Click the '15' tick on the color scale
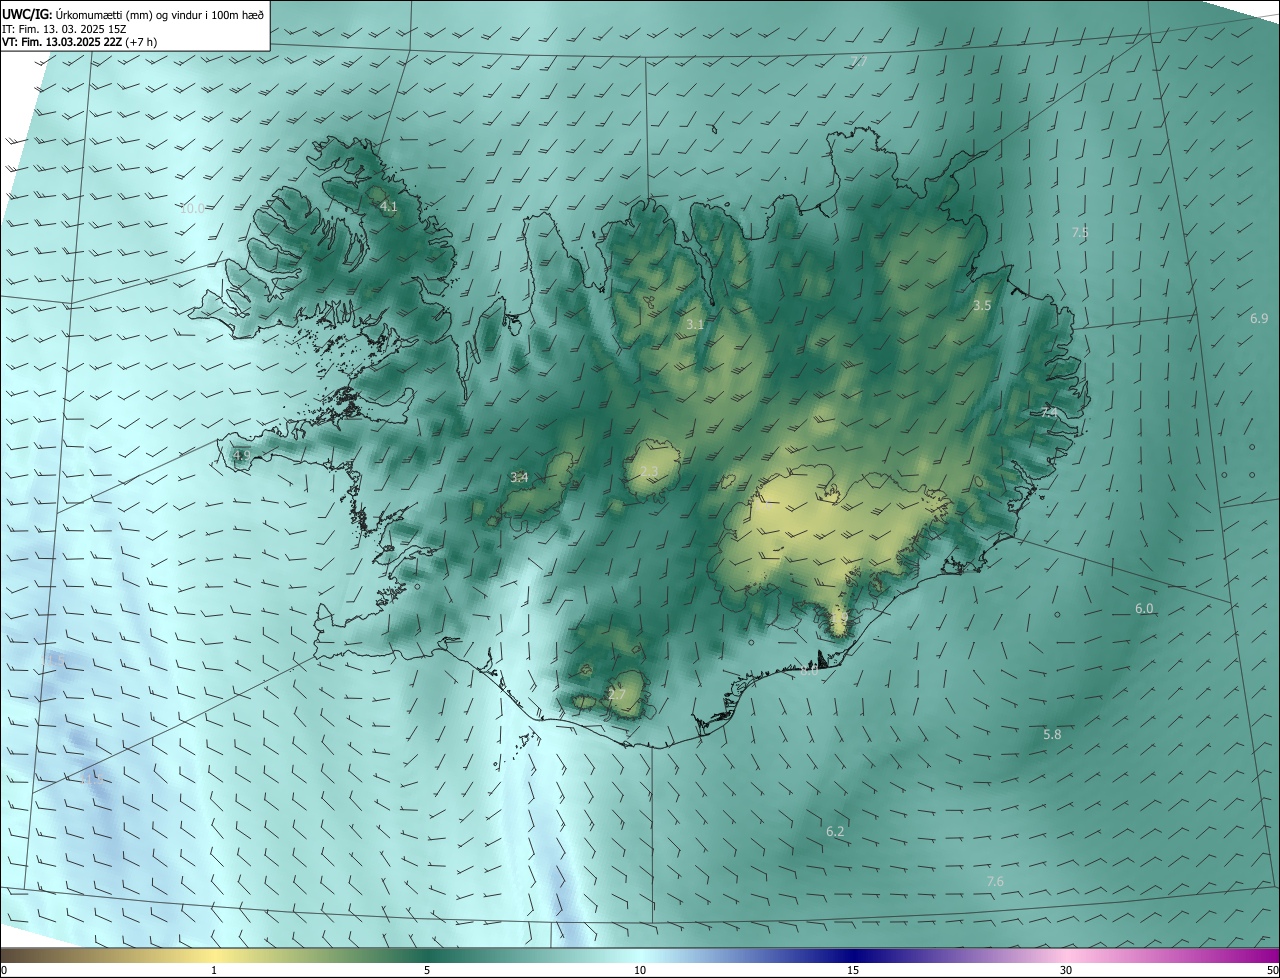1280x978 pixels. 853,971
